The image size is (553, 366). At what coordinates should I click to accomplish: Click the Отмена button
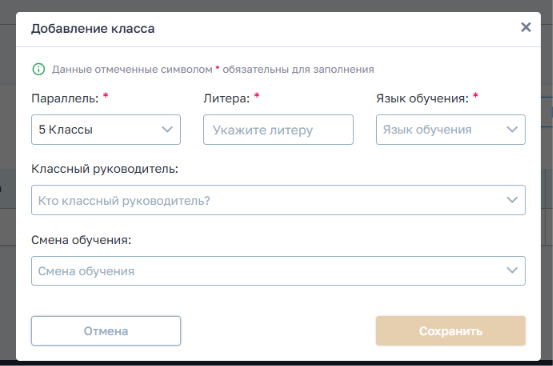click(x=106, y=331)
